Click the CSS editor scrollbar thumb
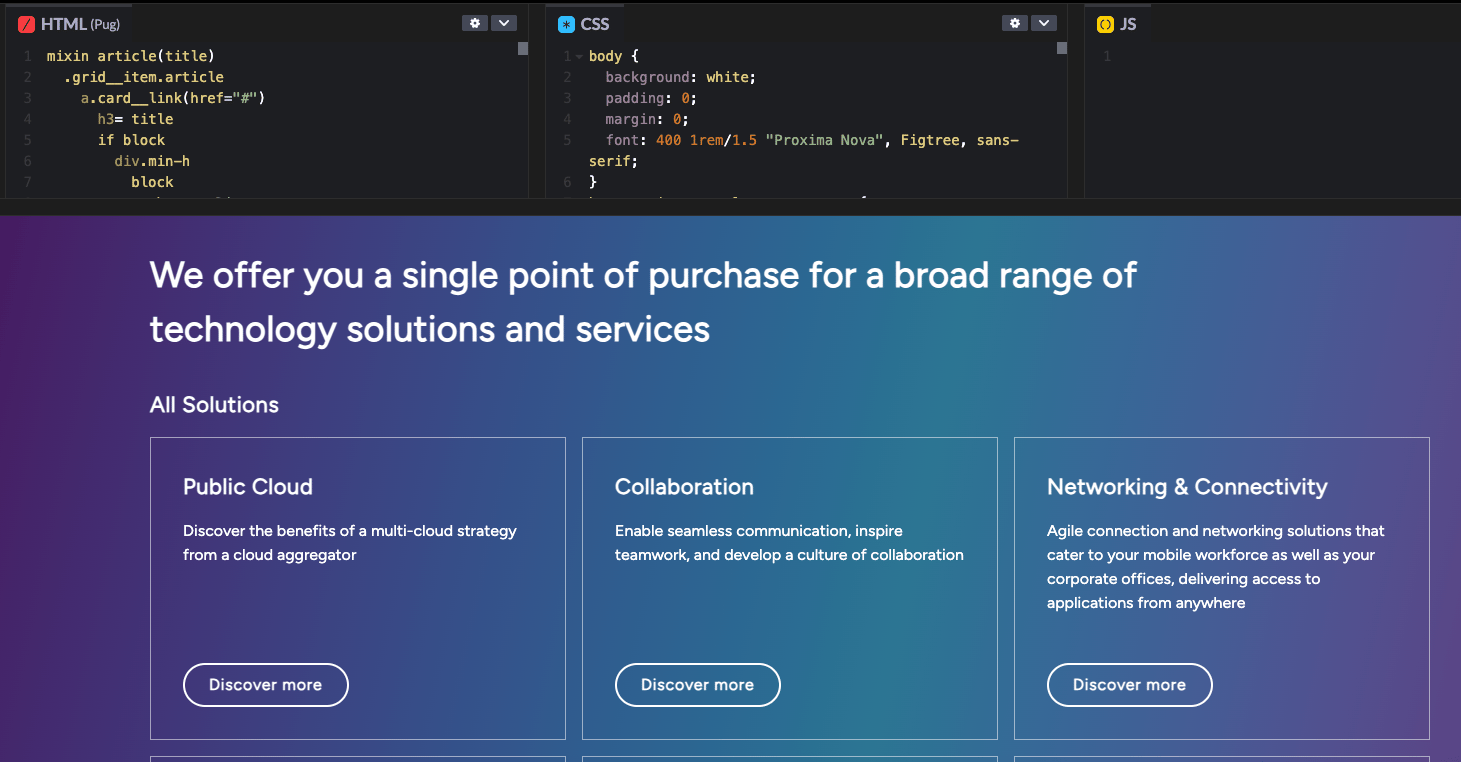 [x=1062, y=48]
